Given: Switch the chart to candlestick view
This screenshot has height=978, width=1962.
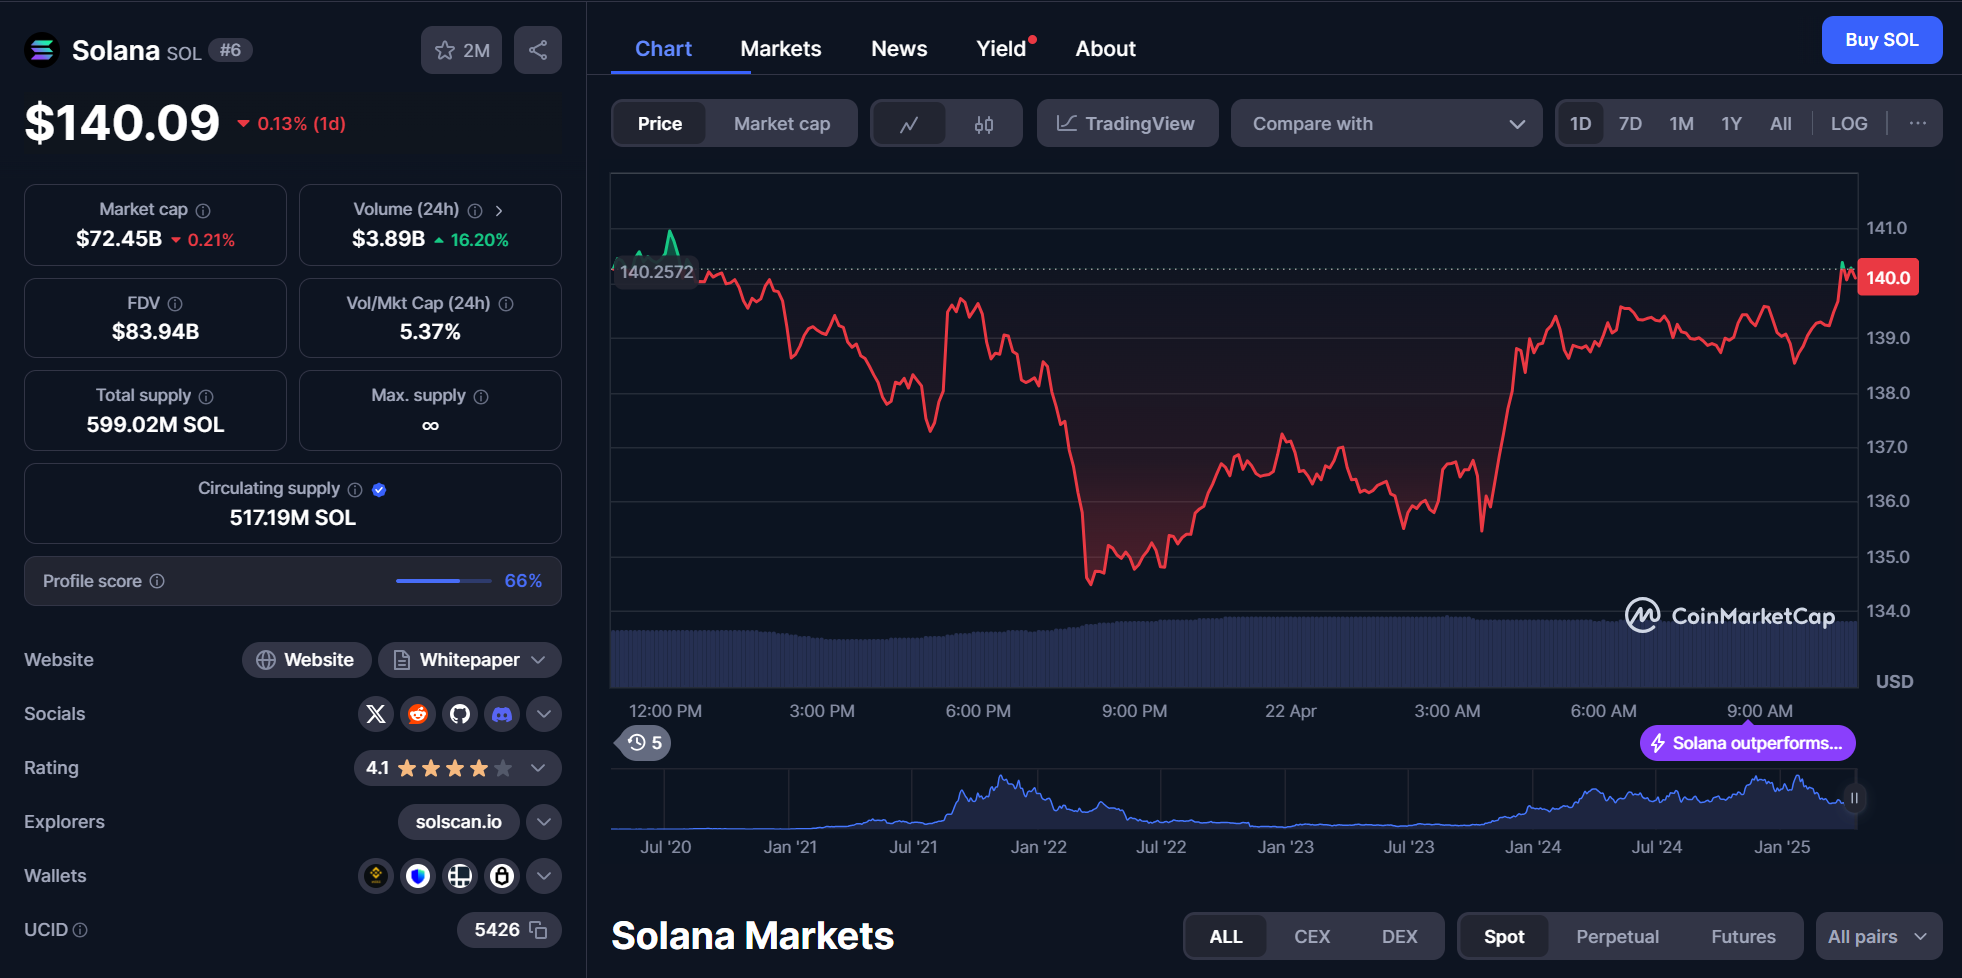Looking at the screenshot, I should (x=984, y=123).
